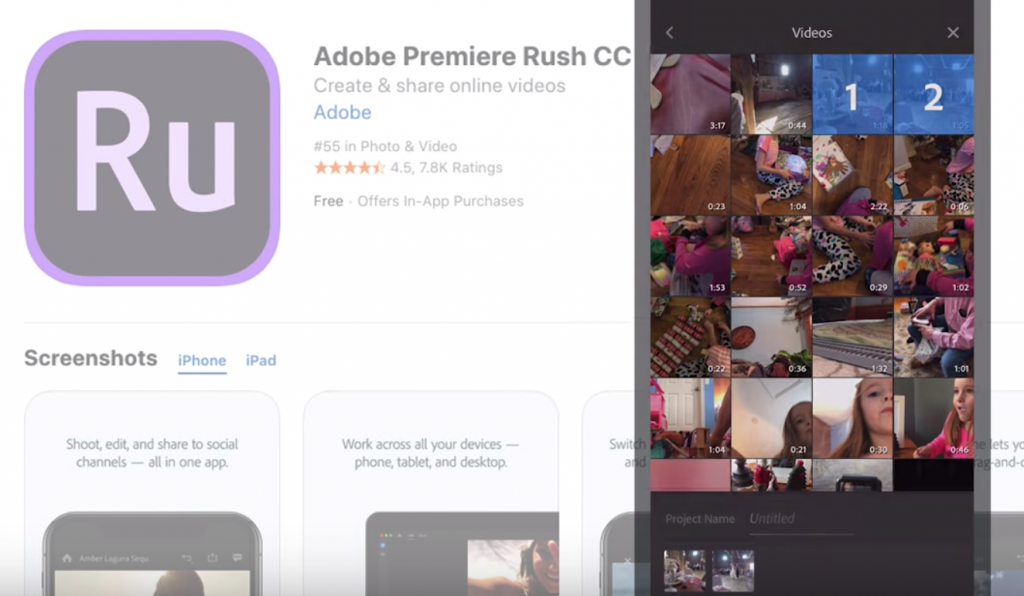This screenshot has height=596, width=1024.
Task: Click the Project Name Untitled field
Action: (801, 520)
